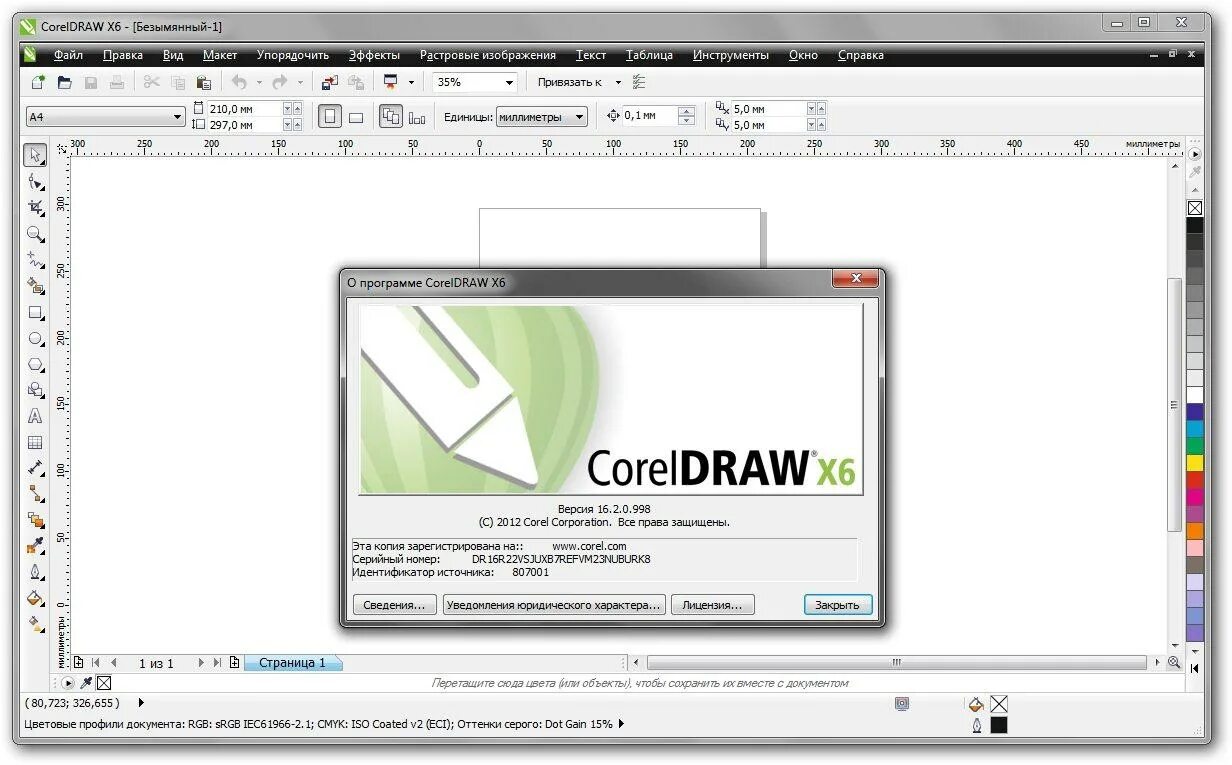This screenshot has height=765, width=1232.
Task: Select the Rectangle tool
Action: click(x=36, y=312)
